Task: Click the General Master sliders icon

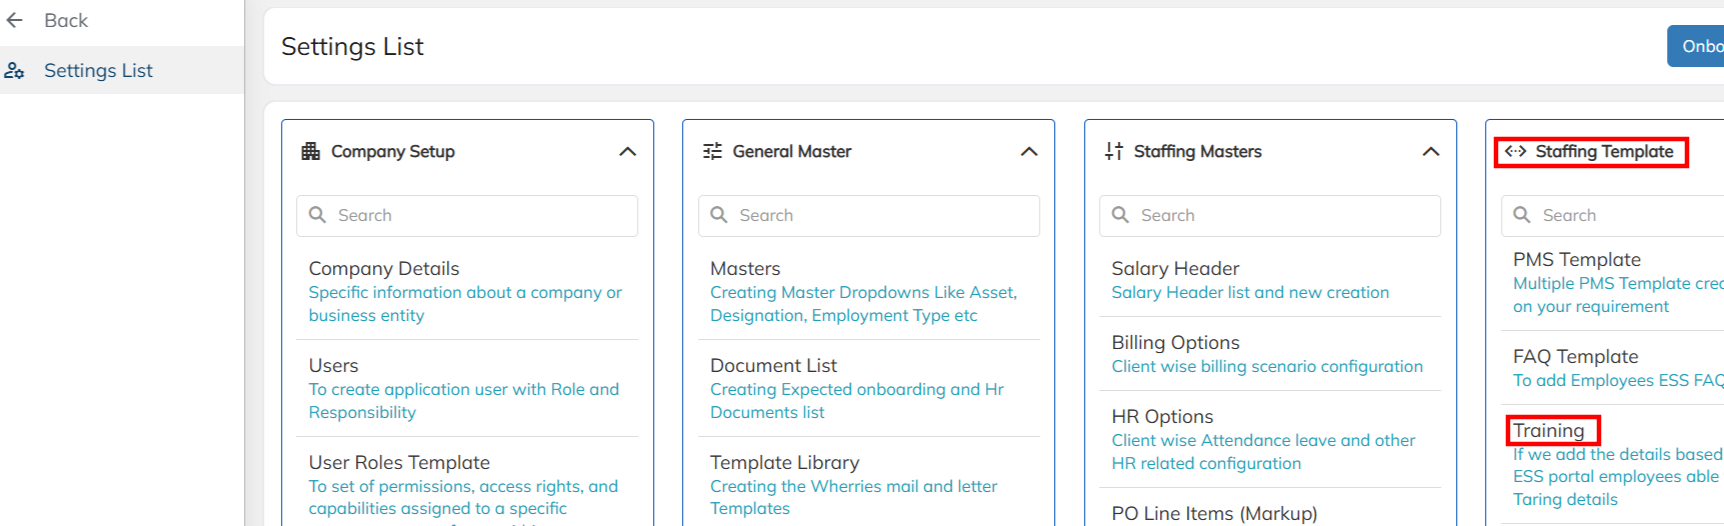Action: (712, 151)
